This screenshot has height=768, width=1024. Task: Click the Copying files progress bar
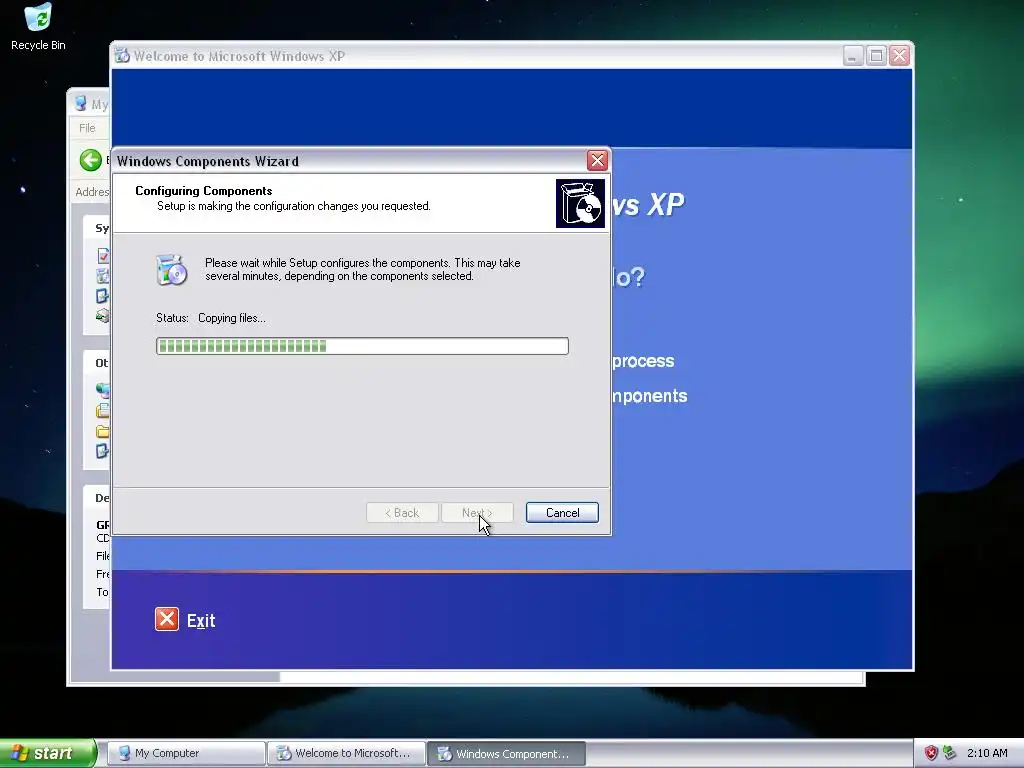362,346
